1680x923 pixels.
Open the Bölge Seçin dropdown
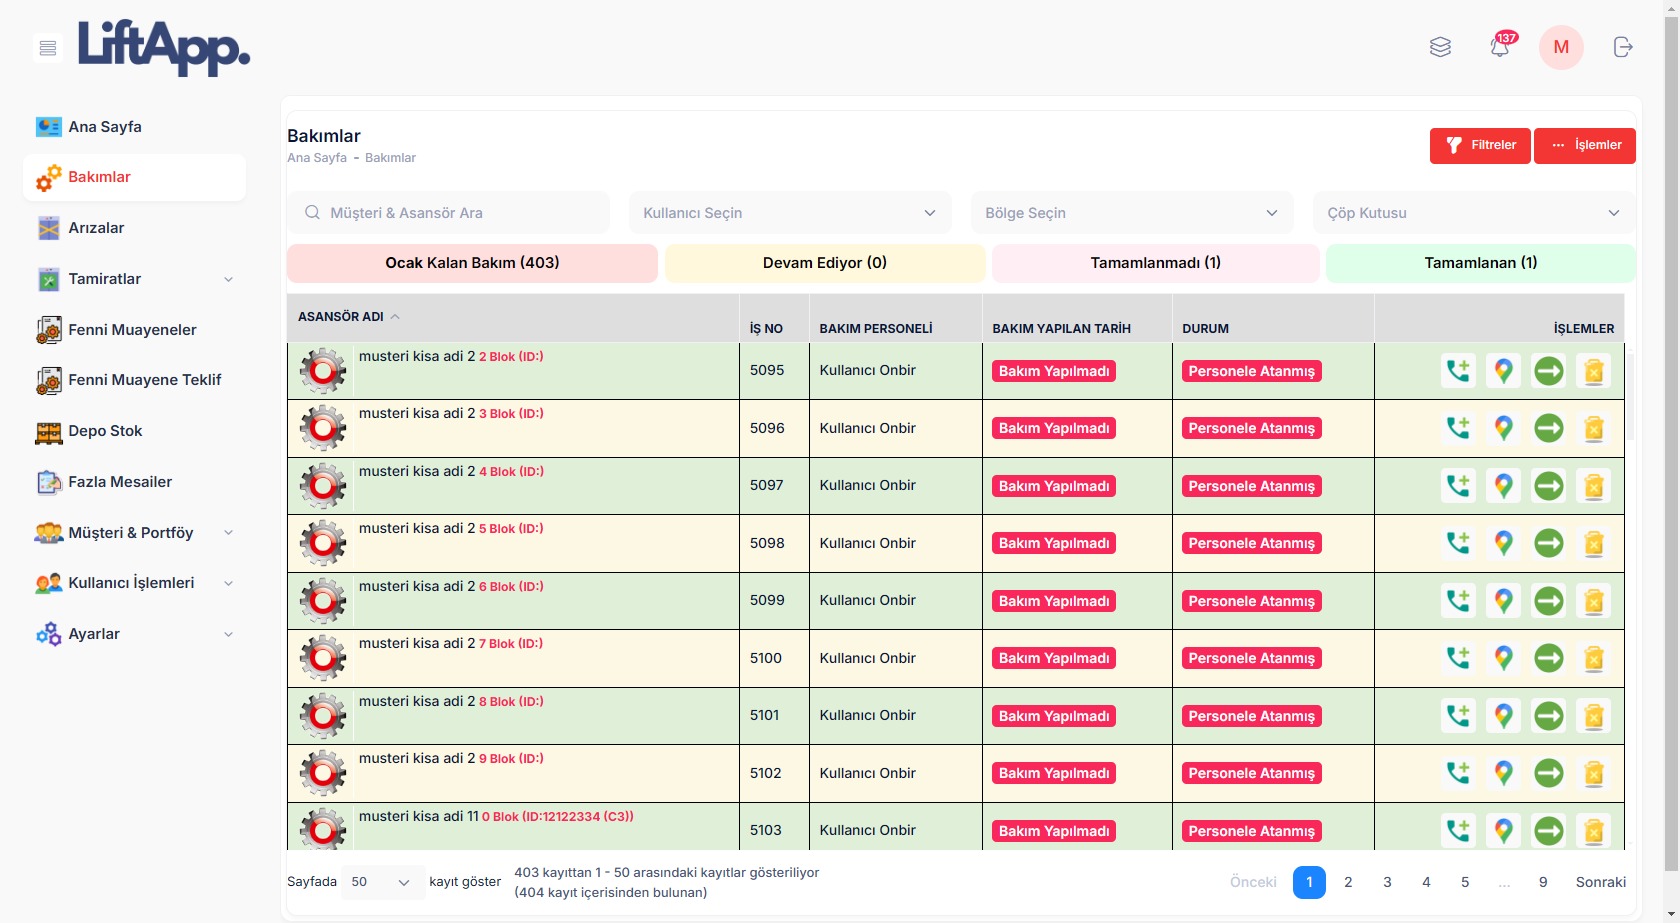1131,213
